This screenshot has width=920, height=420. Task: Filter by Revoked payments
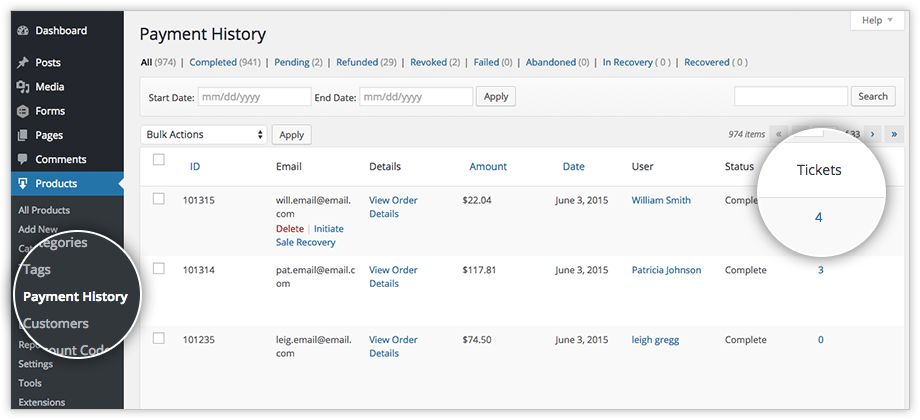428,62
